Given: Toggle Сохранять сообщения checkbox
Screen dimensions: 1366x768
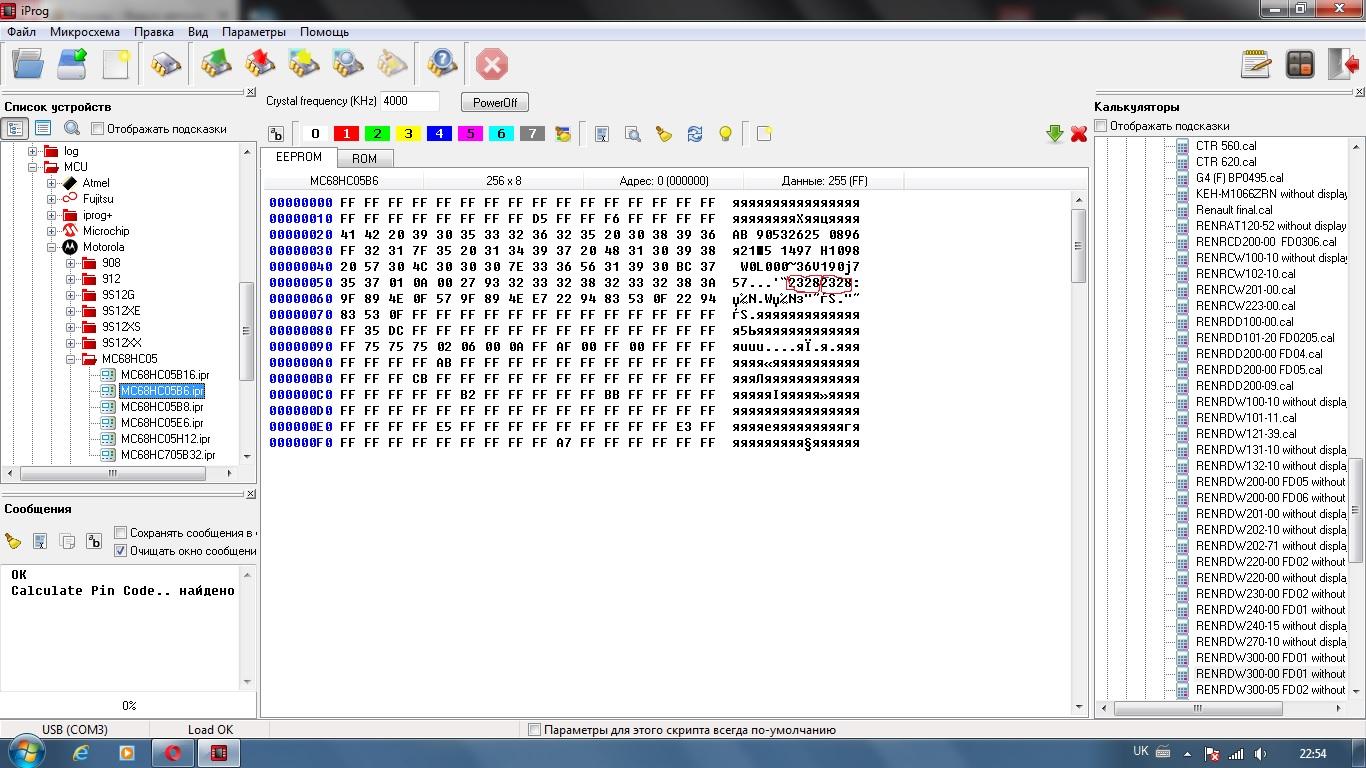Looking at the screenshot, I should click(121, 533).
